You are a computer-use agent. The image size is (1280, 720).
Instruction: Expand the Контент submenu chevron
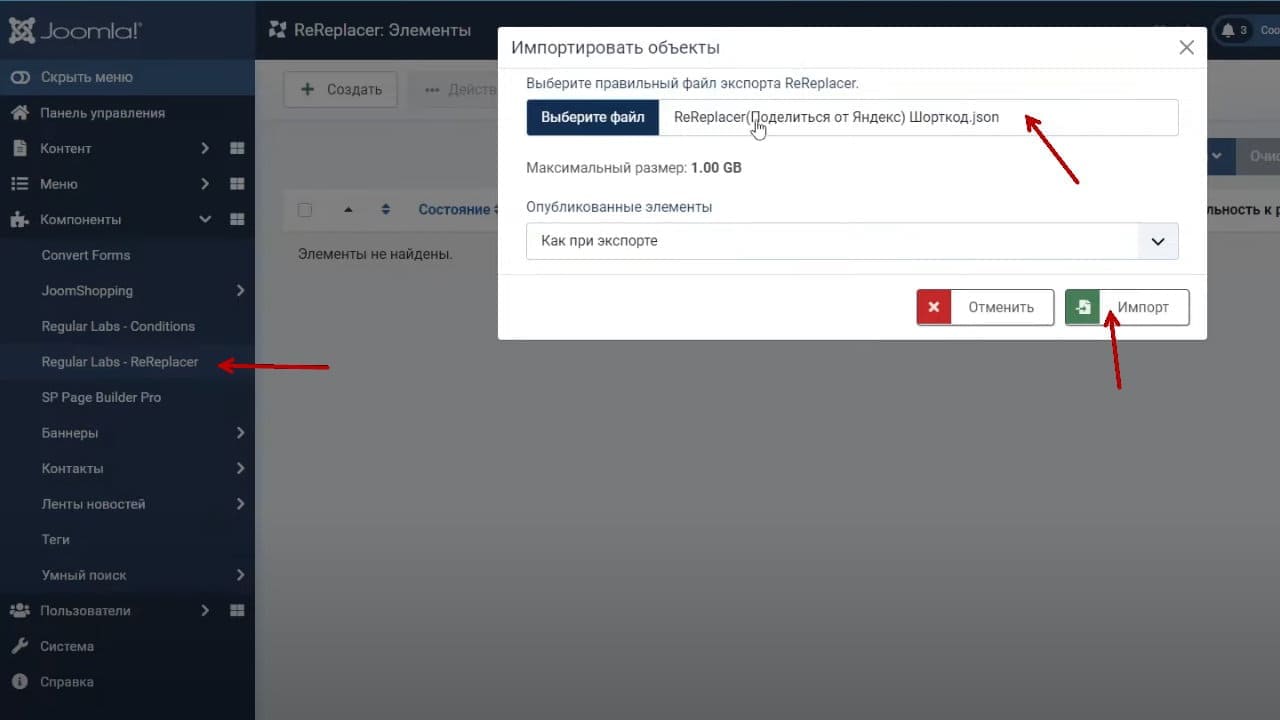(x=205, y=148)
